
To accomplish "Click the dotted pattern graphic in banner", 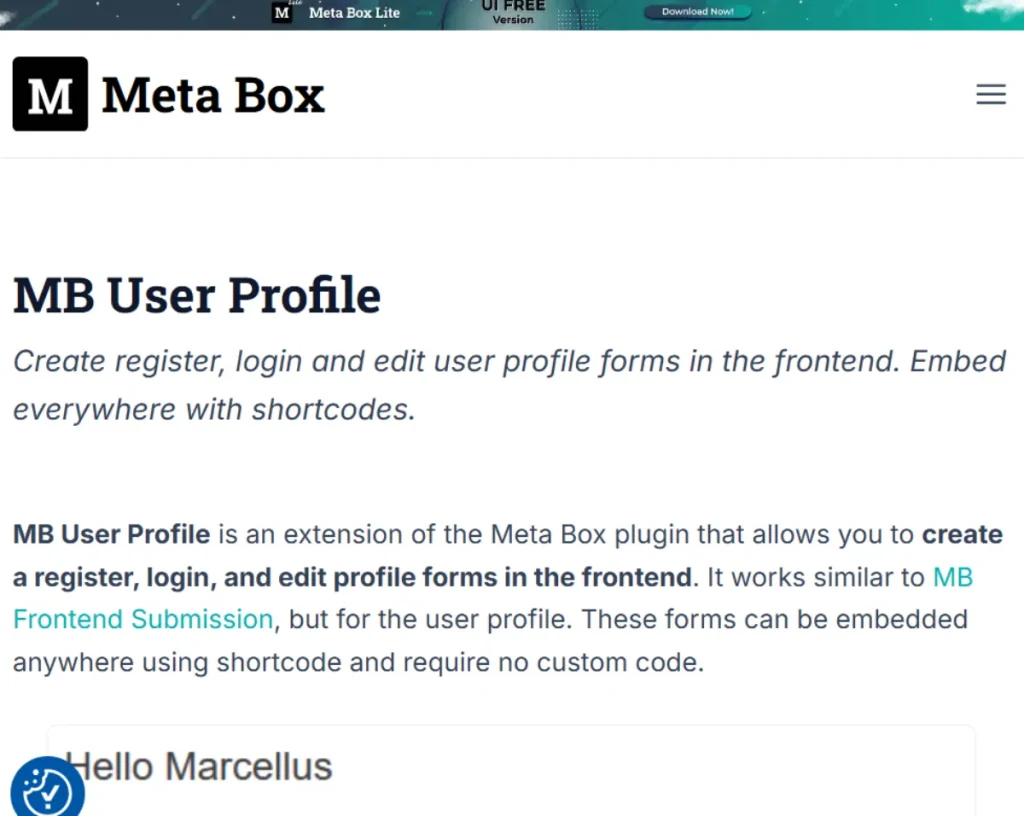I will [578, 18].
